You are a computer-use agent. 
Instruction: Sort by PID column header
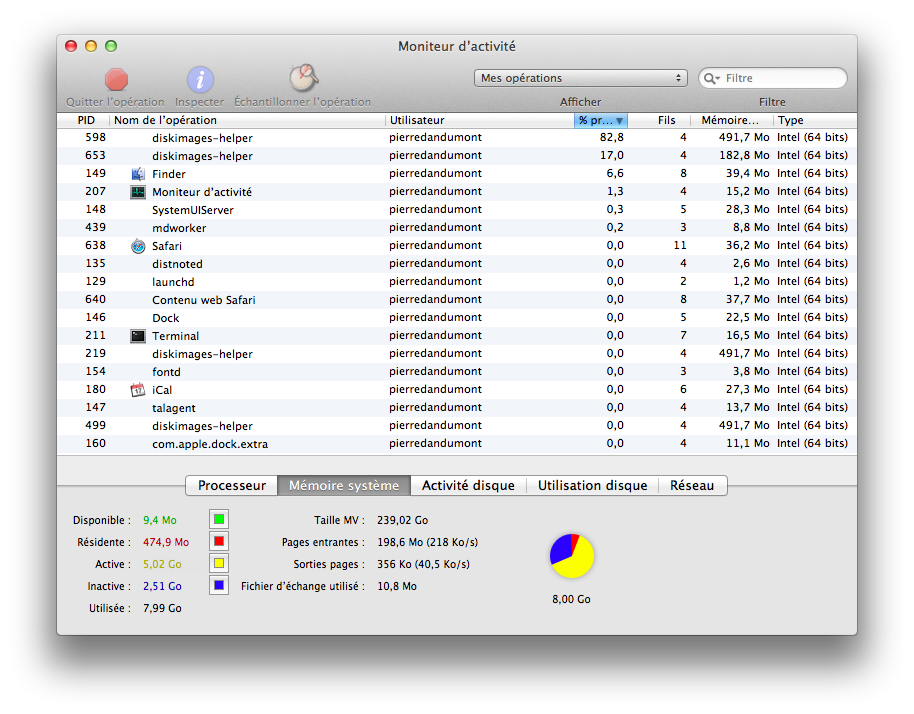pyautogui.click(x=83, y=120)
